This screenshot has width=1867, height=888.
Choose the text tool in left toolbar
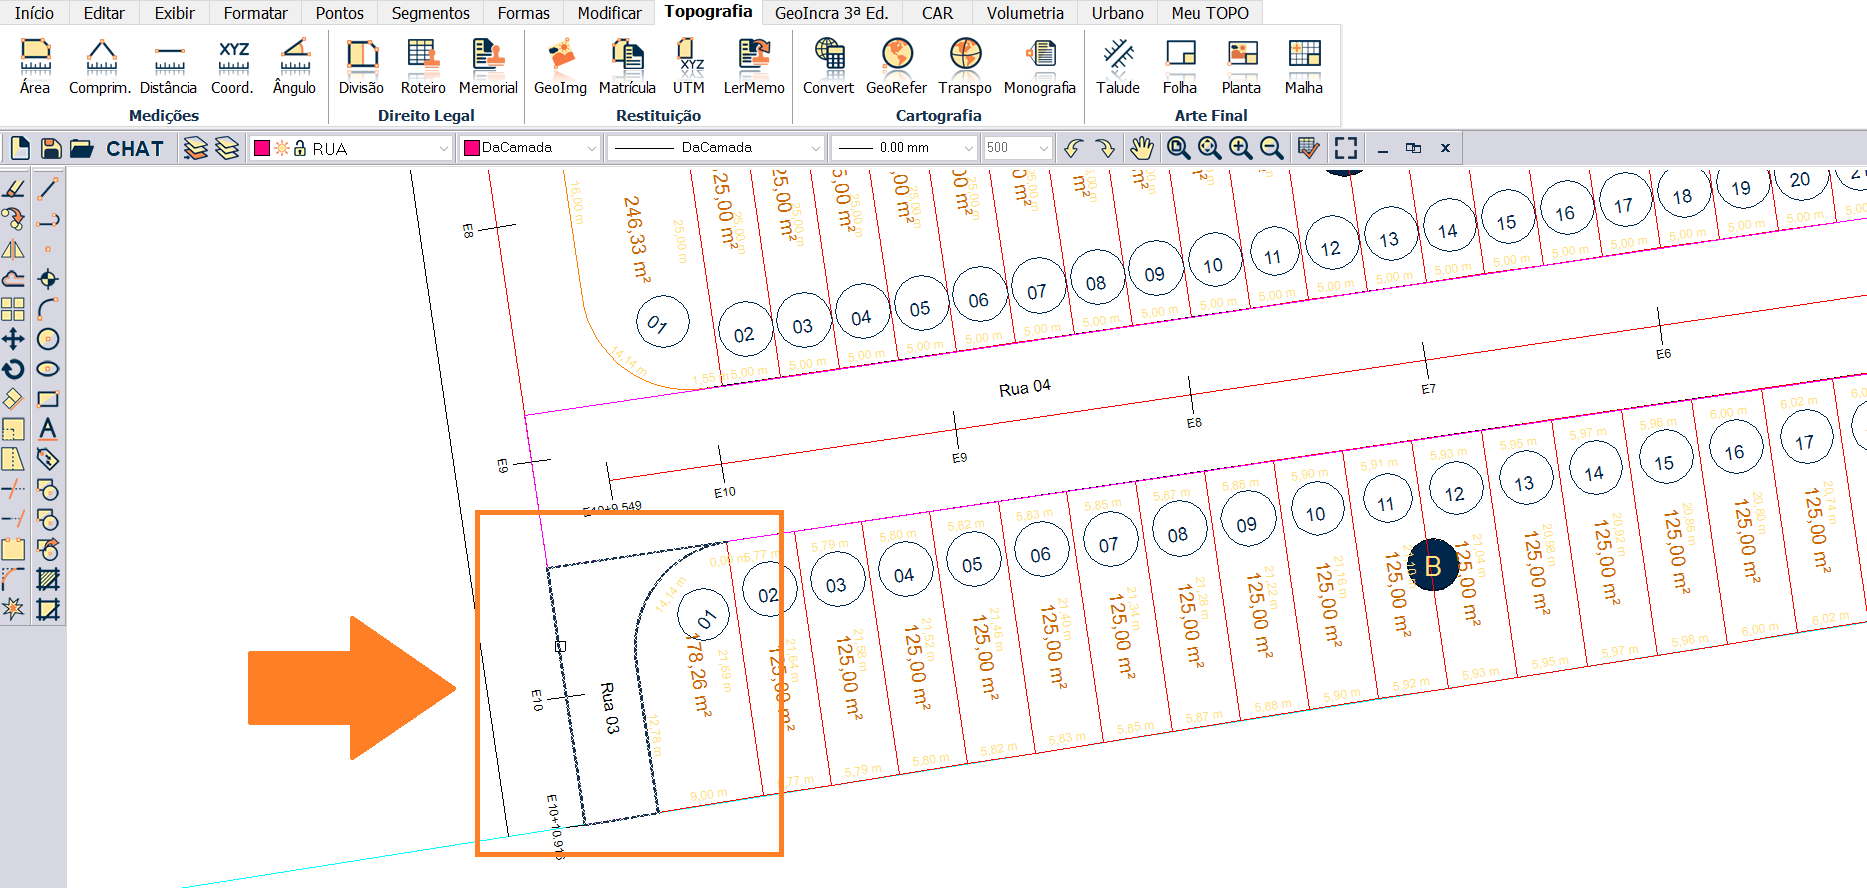(x=48, y=429)
